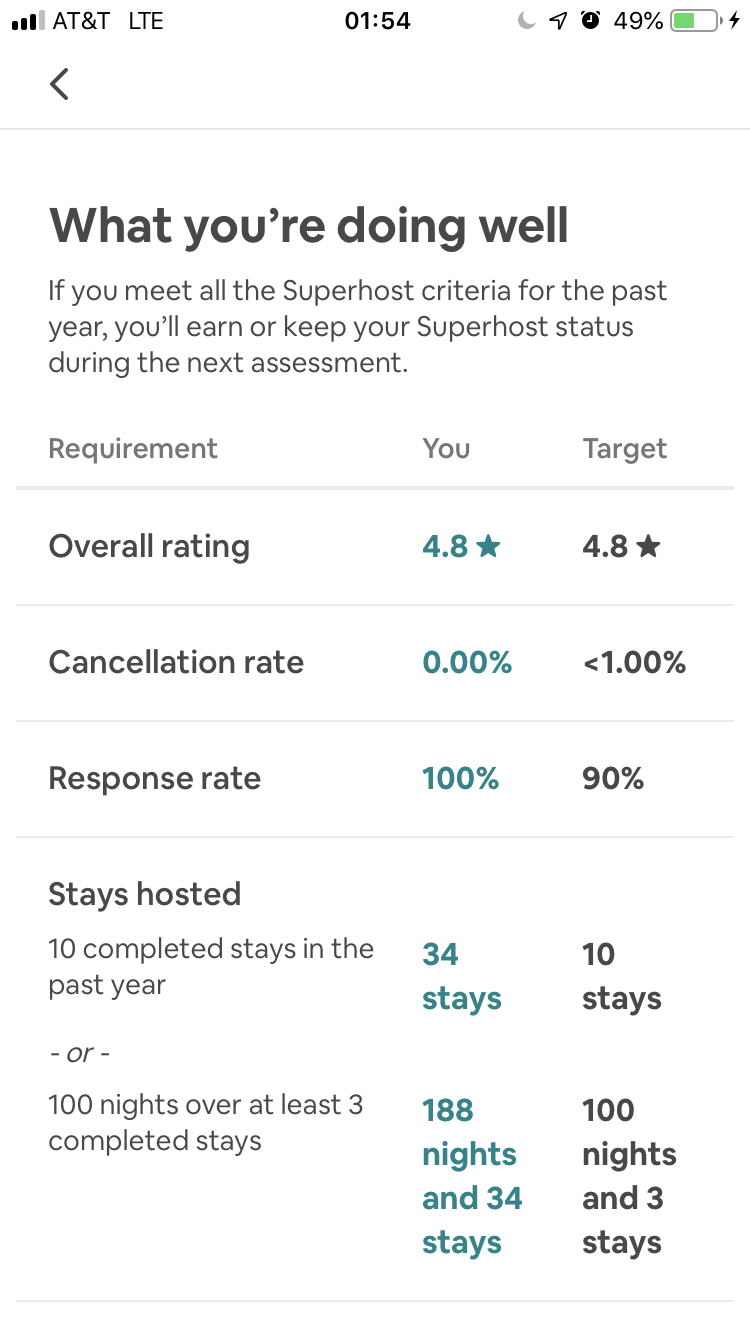Tap the dark star beside target rating
The image size is (750, 1334).
point(648,547)
